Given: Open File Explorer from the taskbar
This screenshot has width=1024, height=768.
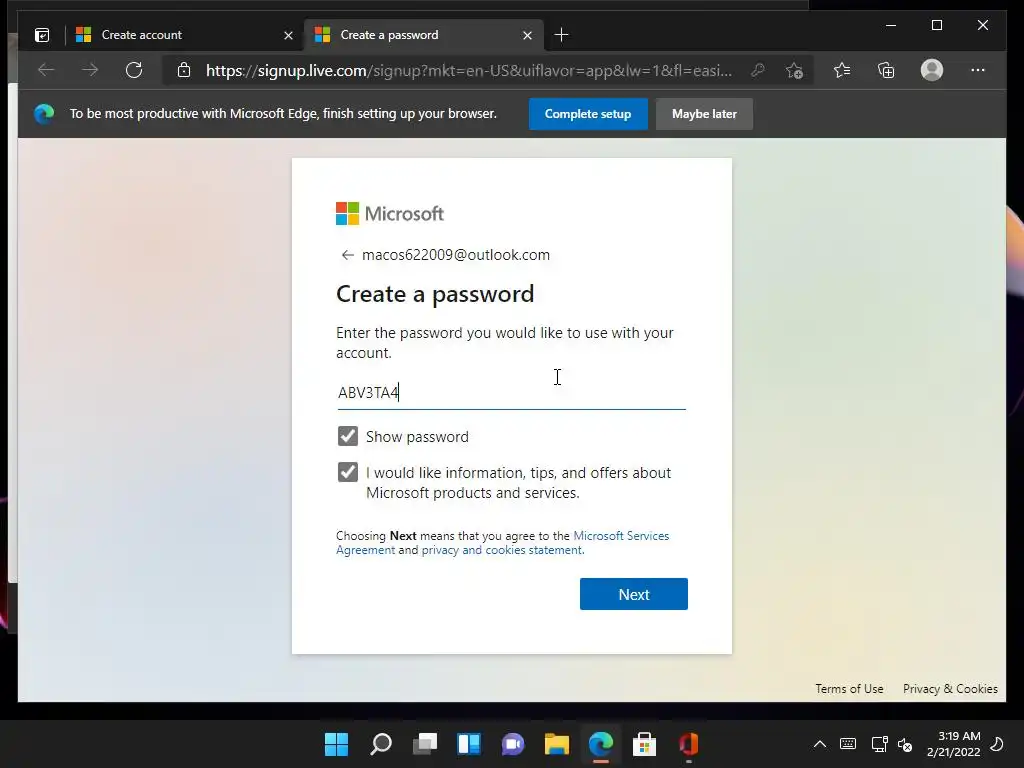Looking at the screenshot, I should [557, 744].
